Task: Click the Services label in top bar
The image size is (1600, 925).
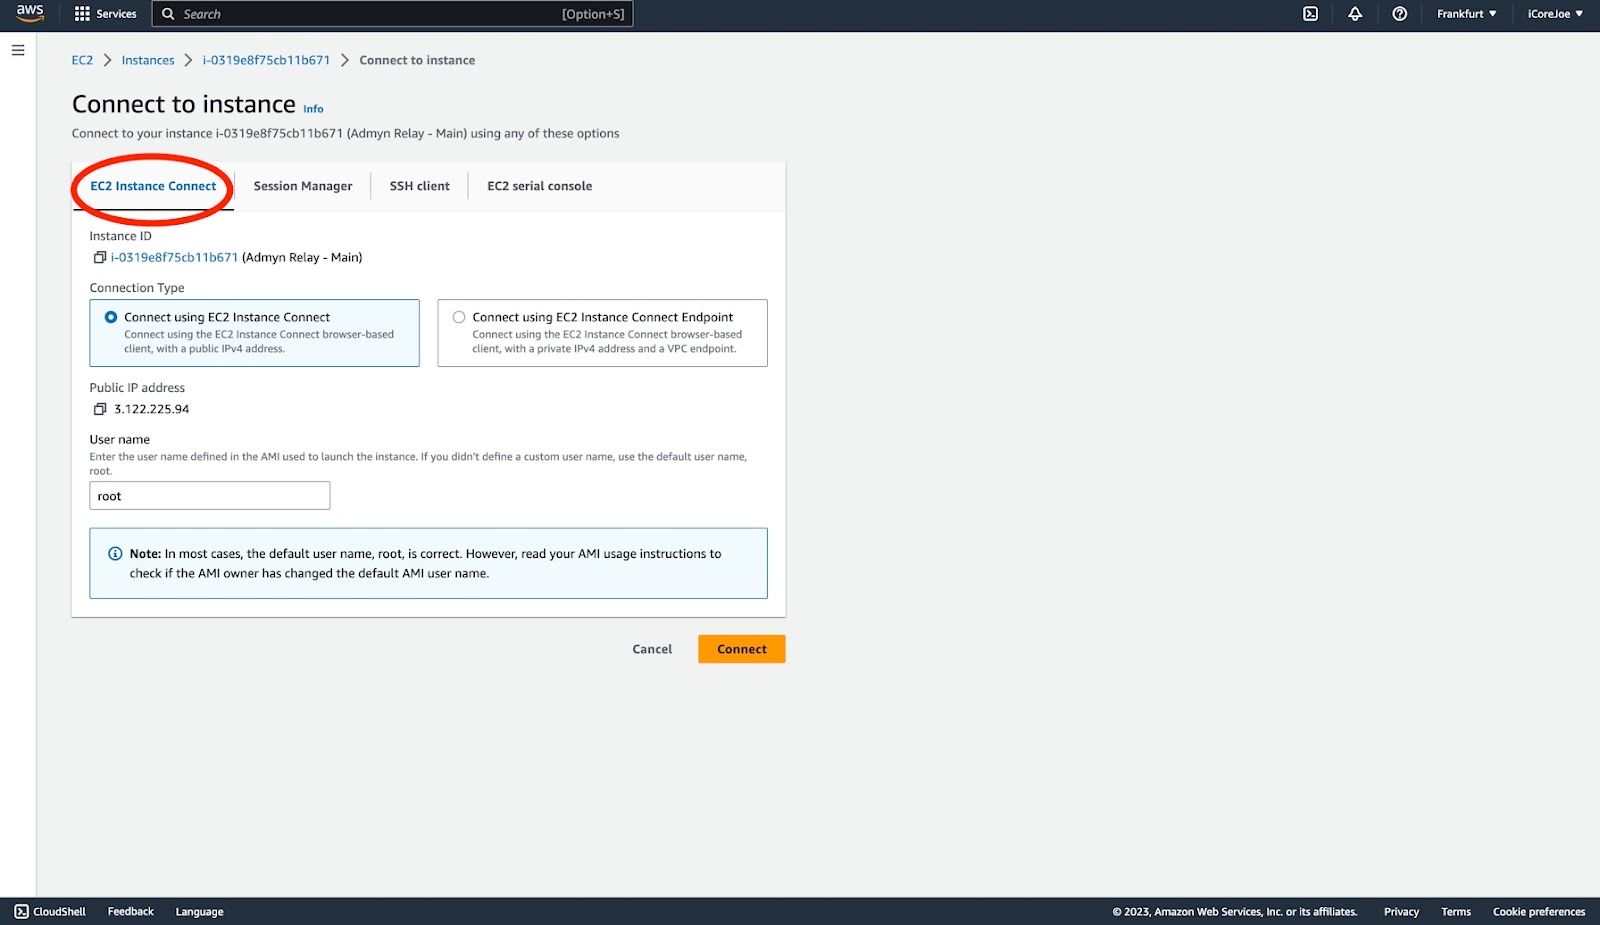Action: [116, 14]
